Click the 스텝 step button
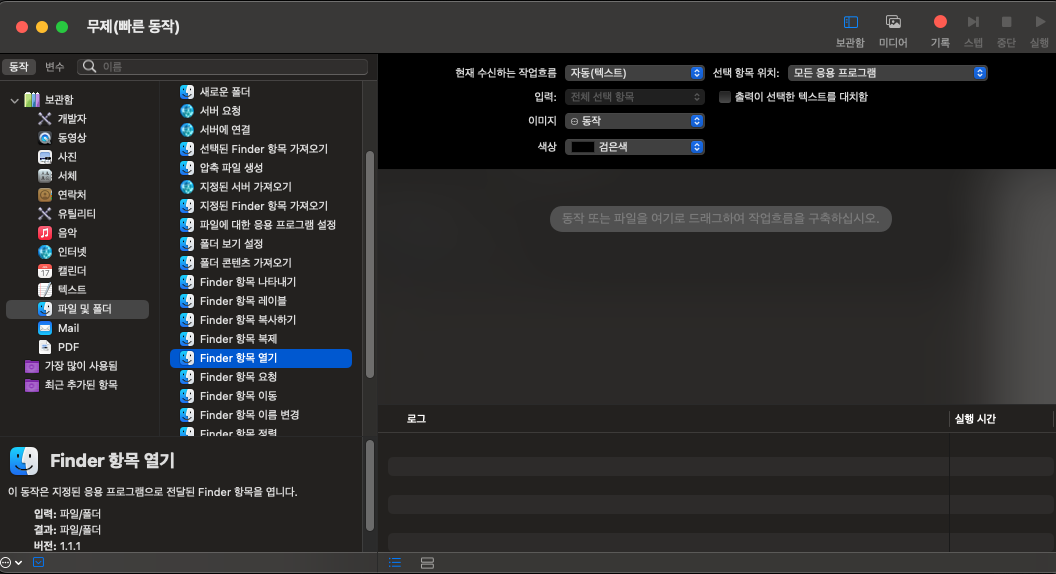This screenshot has height=574, width=1056. tap(973, 31)
